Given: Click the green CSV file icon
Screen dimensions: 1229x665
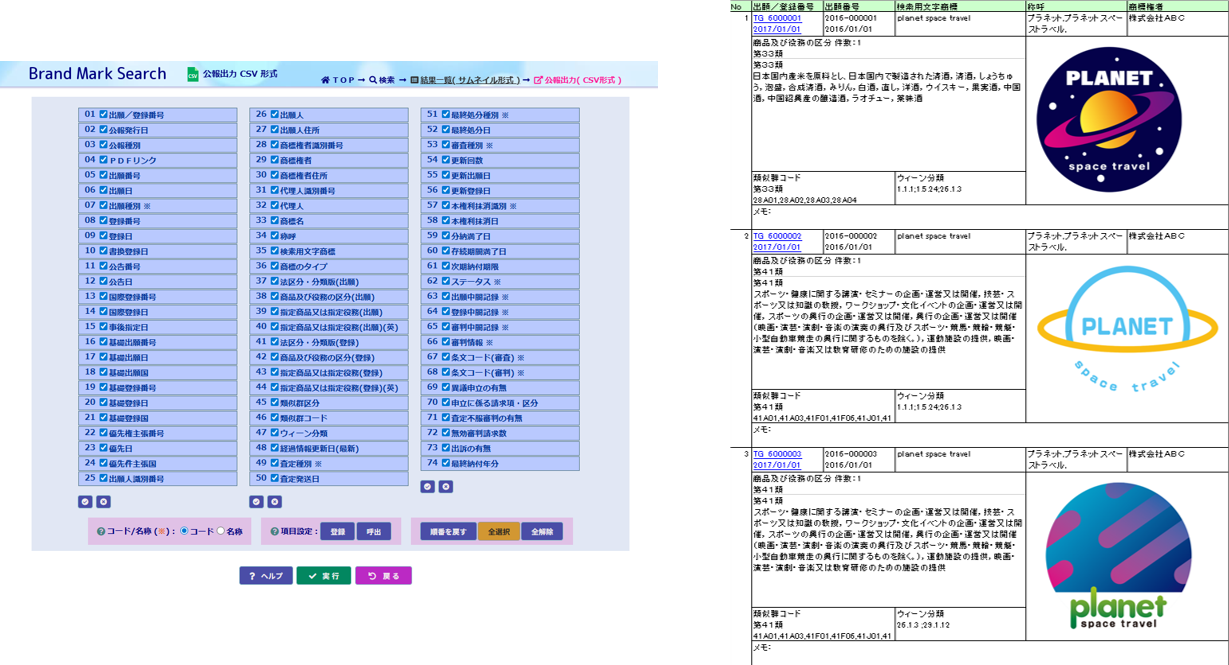Looking at the screenshot, I should pyautogui.click(x=192, y=74).
